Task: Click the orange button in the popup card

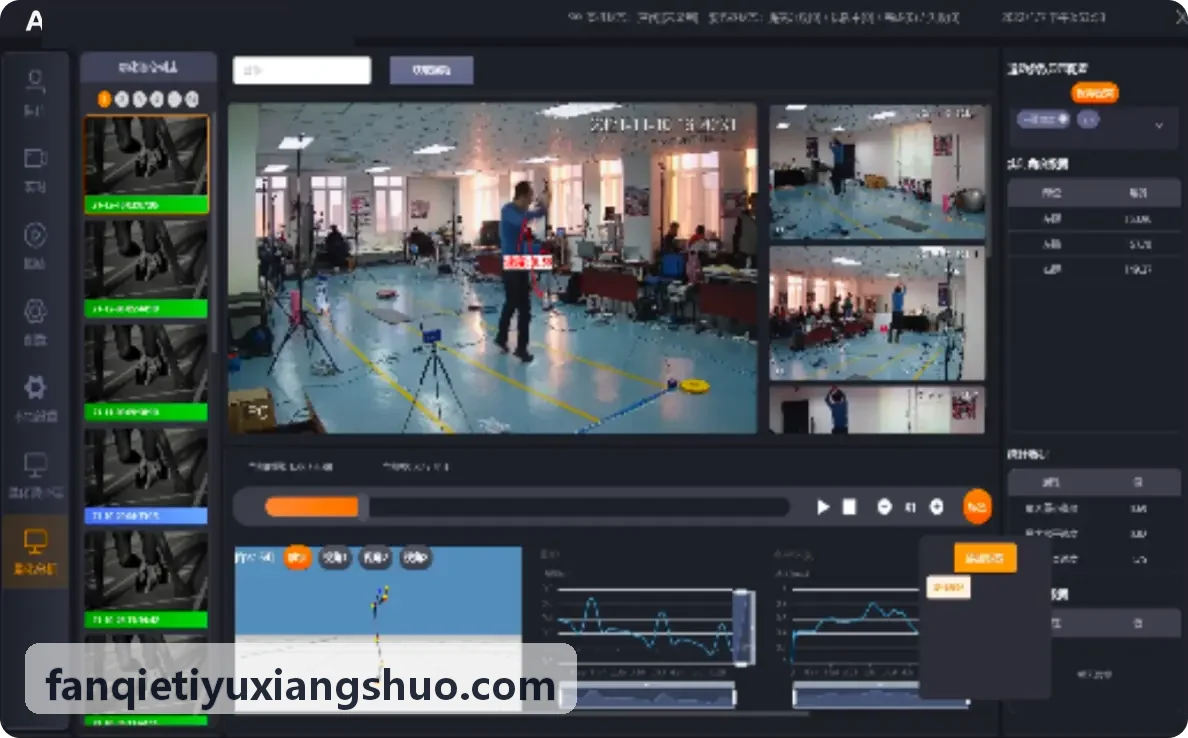Action: pos(985,558)
